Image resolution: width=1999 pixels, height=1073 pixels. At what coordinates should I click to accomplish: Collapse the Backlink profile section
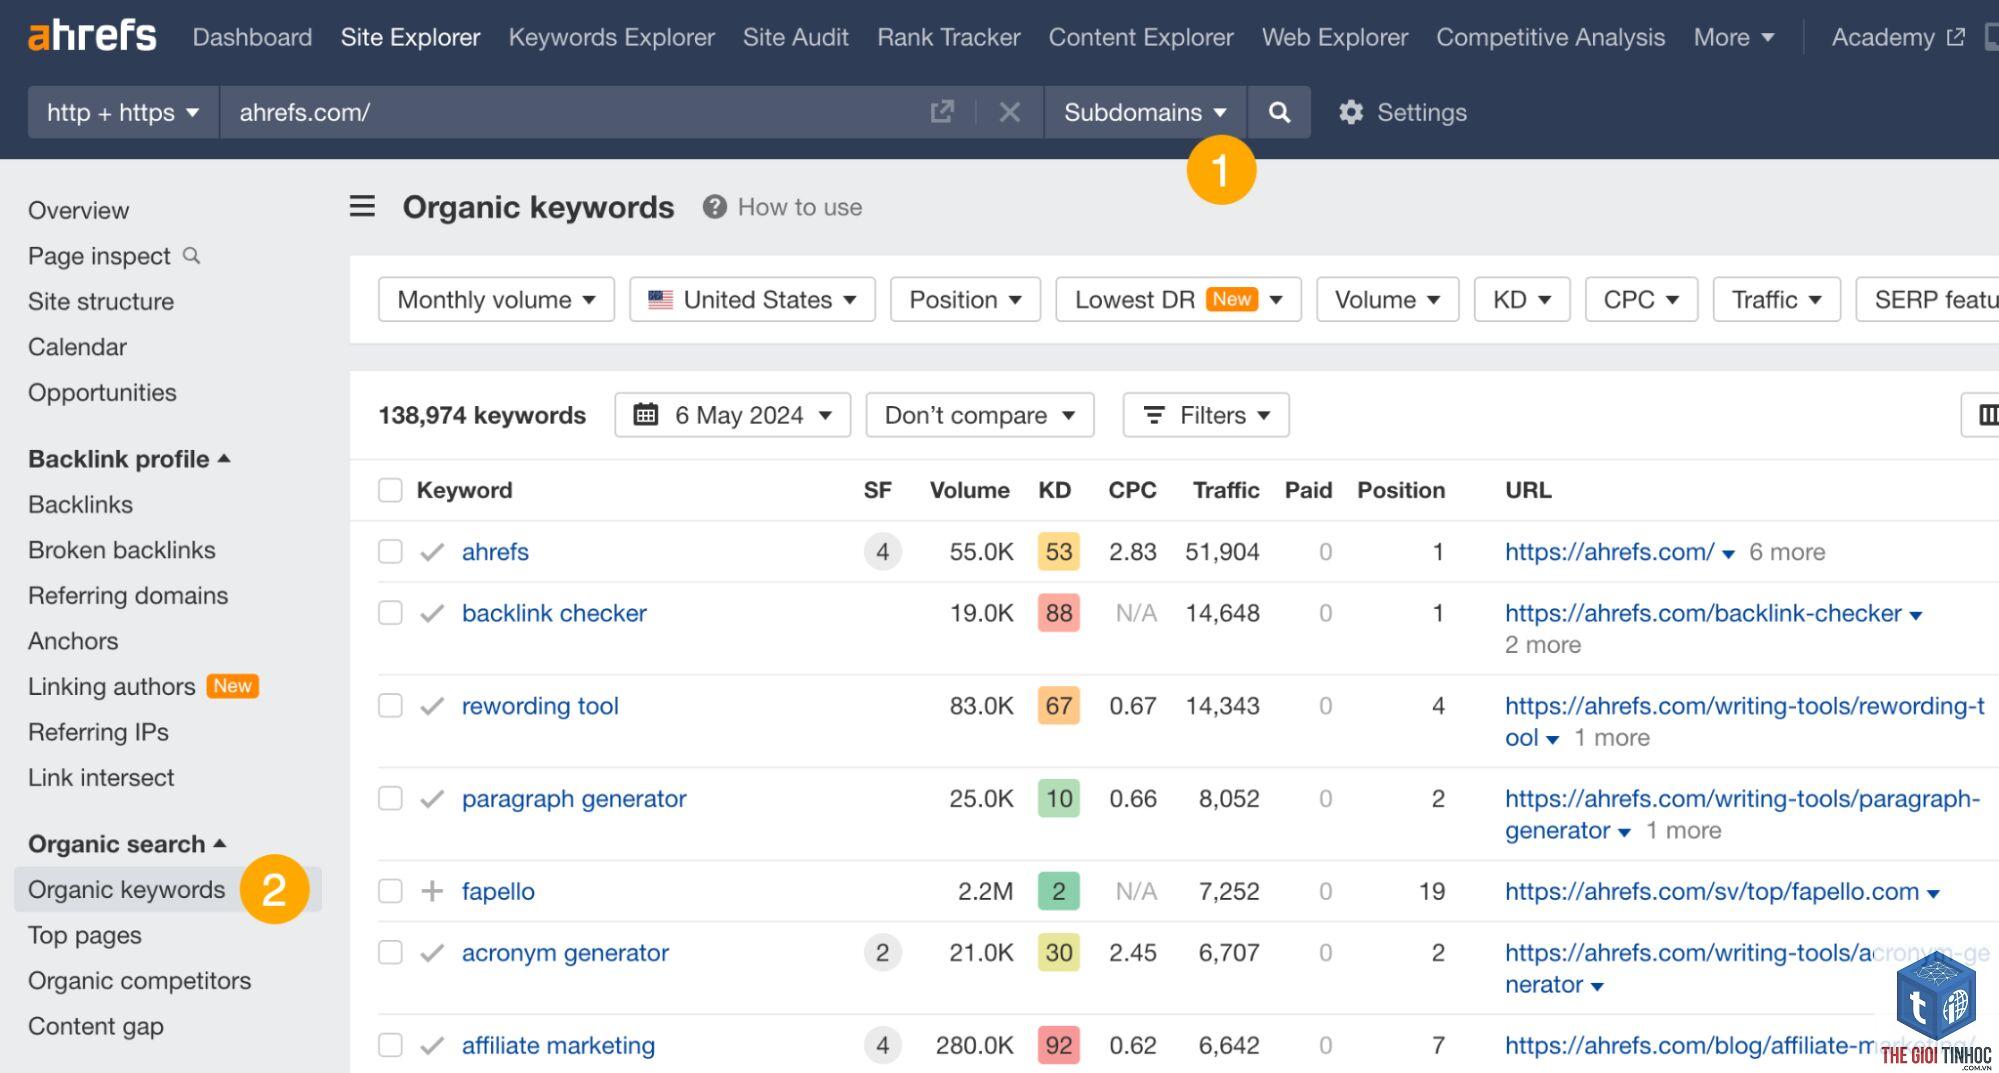coord(129,459)
